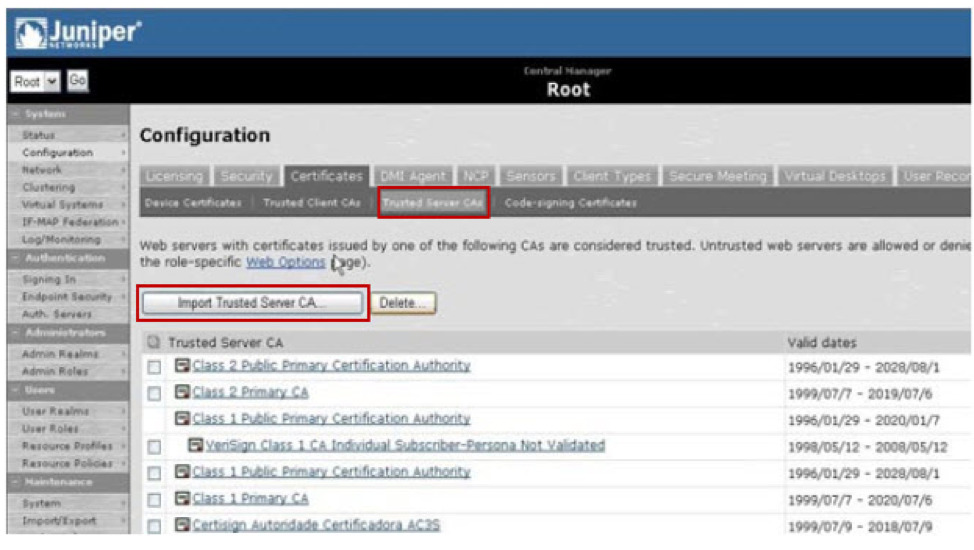Open Certisign Autoridade Certificadora AC3S link
This screenshot has width=974, height=550.
[316, 525]
